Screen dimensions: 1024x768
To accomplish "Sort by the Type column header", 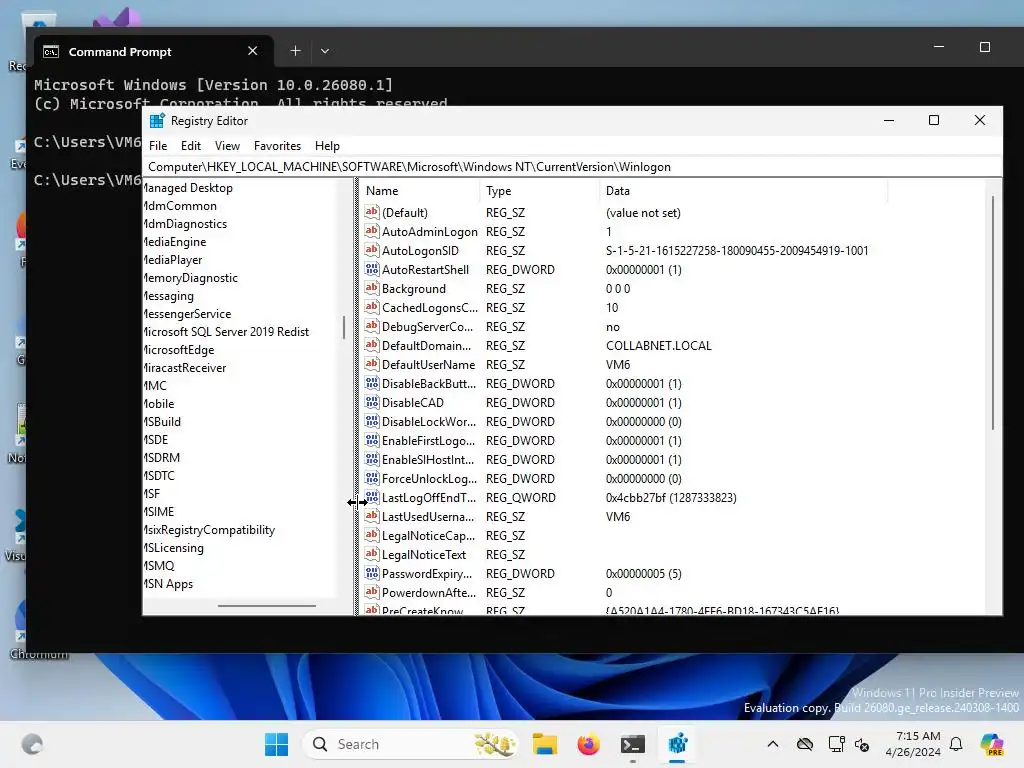I will 540,191.
